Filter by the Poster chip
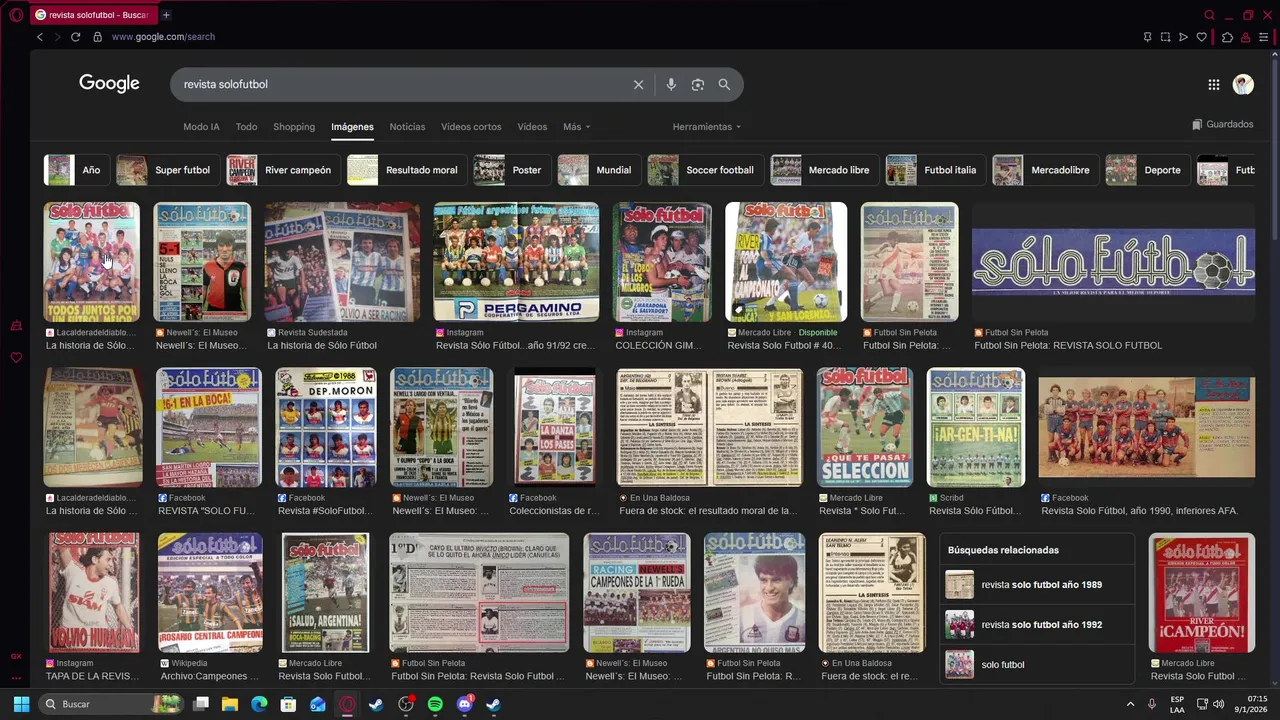 pyautogui.click(x=510, y=170)
